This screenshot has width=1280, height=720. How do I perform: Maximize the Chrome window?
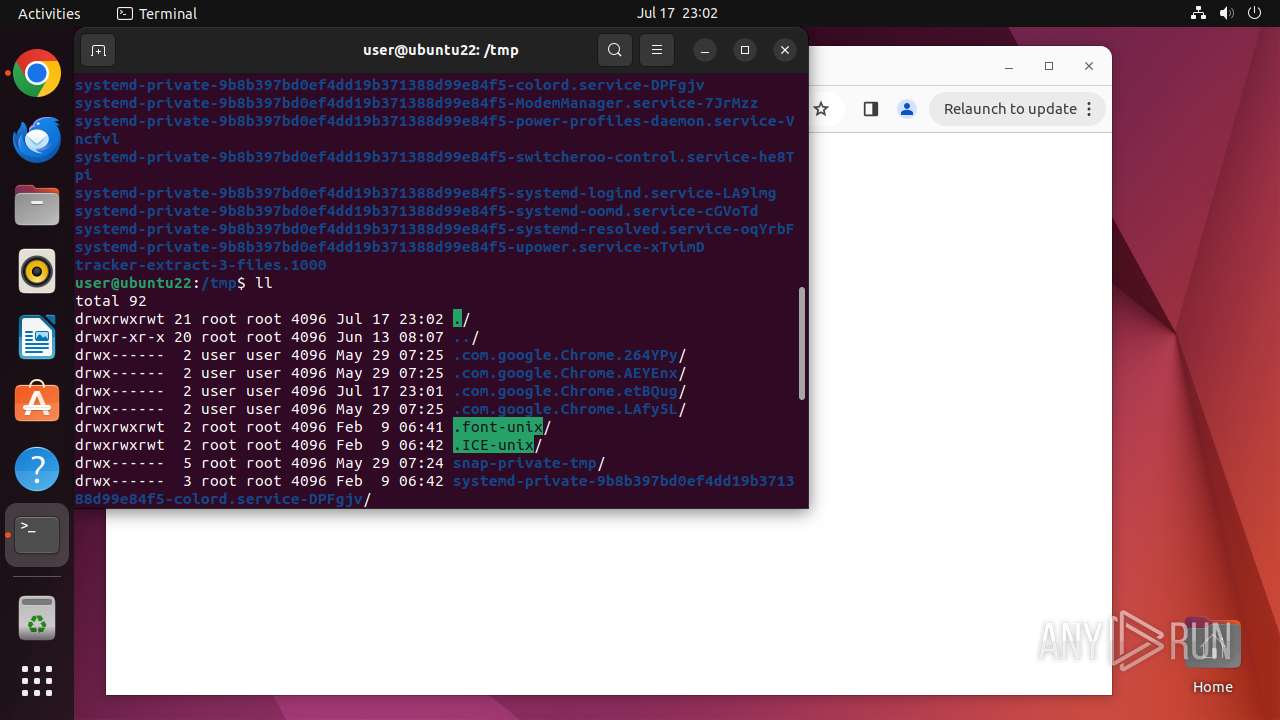(x=1049, y=66)
